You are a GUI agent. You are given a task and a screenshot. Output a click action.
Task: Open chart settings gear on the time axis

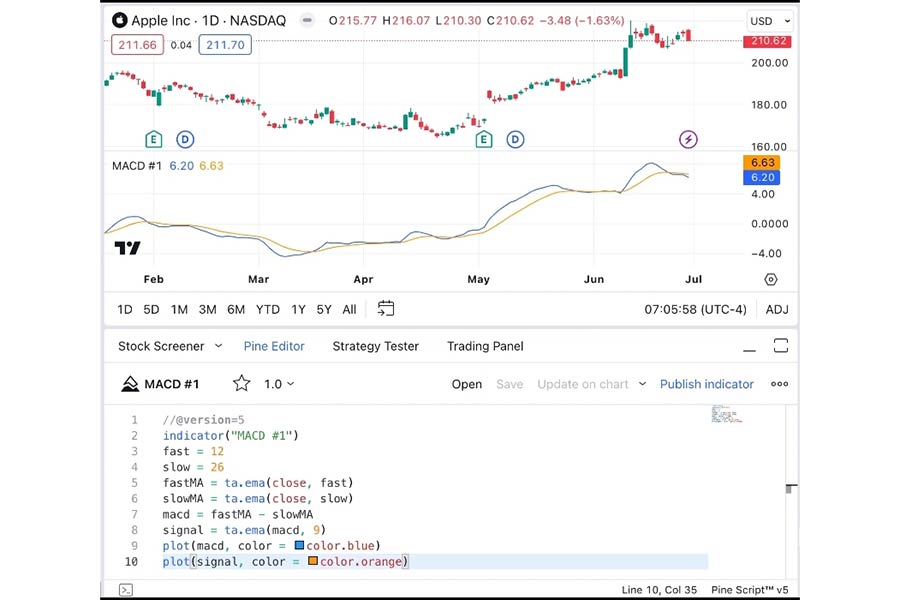click(x=771, y=279)
